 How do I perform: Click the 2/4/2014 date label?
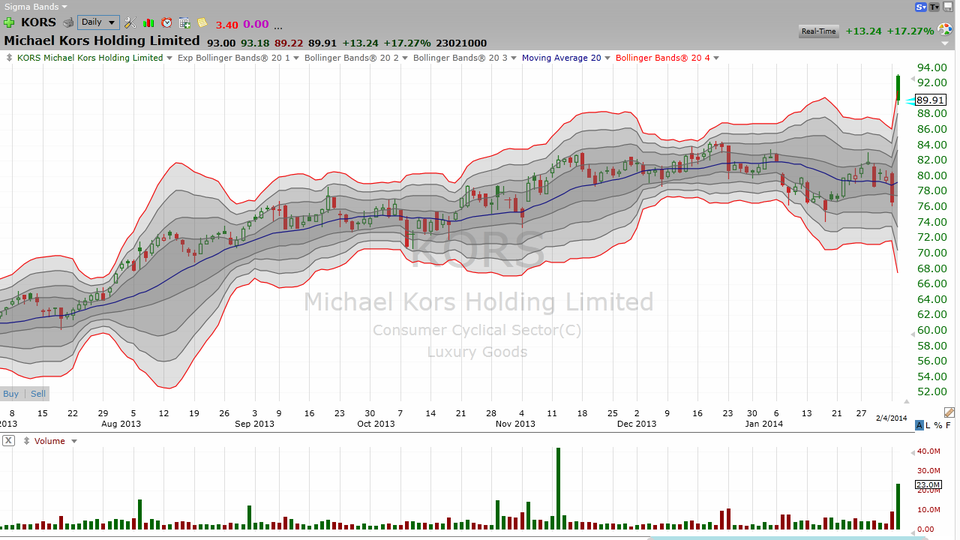891,418
